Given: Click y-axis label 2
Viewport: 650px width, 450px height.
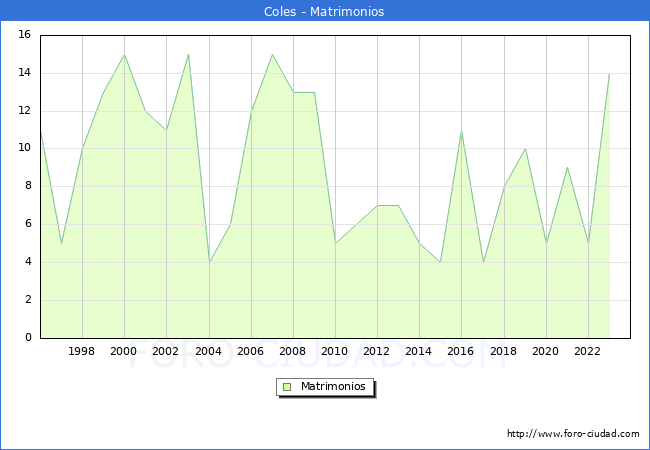Looking at the screenshot, I should coord(28,300).
